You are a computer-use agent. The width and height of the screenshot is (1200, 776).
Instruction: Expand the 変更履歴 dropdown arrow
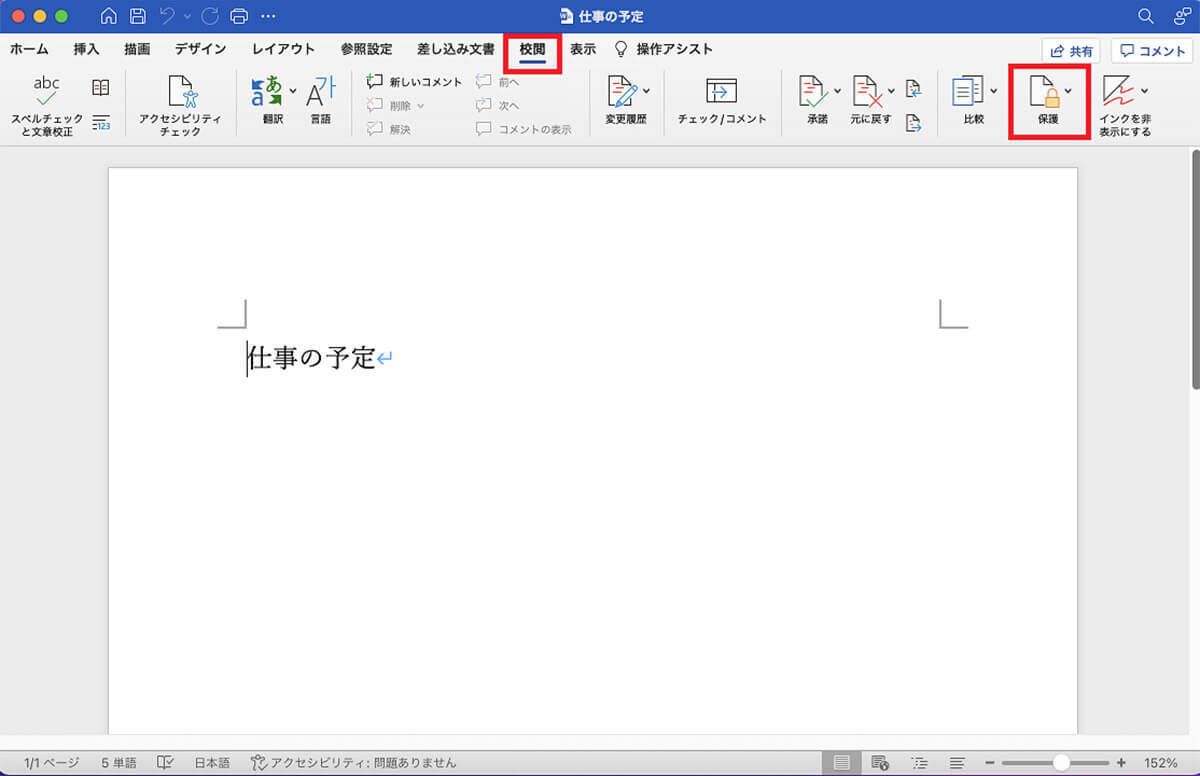(646, 91)
